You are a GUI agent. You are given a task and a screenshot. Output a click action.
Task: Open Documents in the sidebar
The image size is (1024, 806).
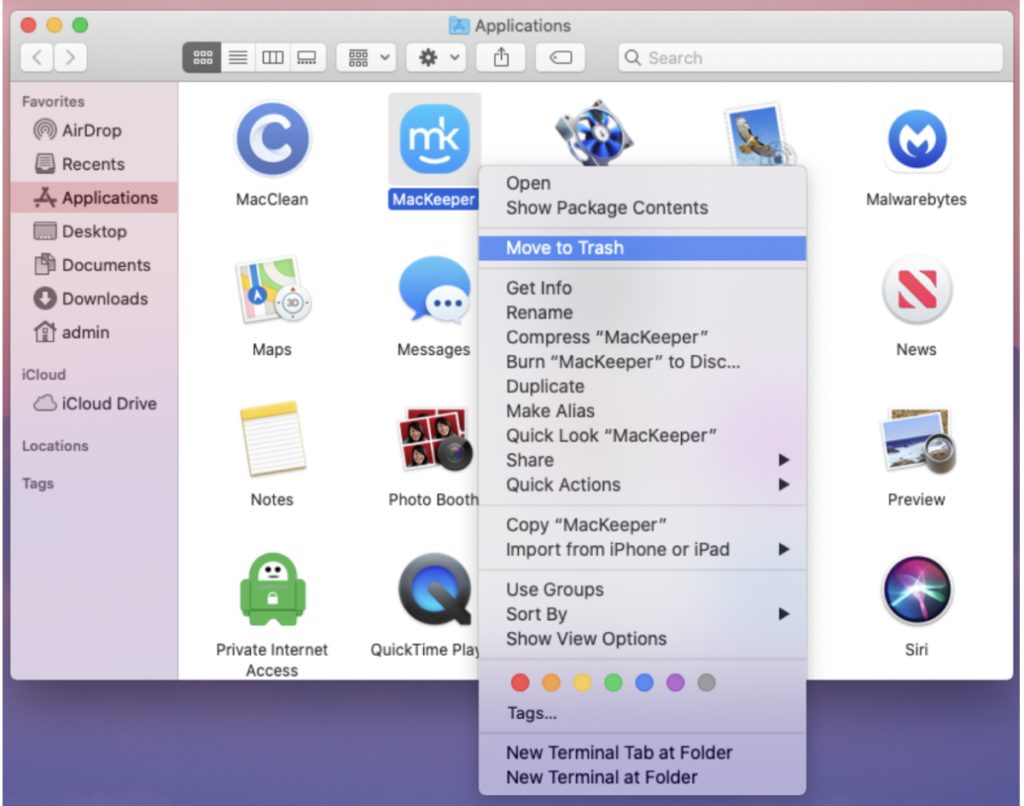click(94, 265)
